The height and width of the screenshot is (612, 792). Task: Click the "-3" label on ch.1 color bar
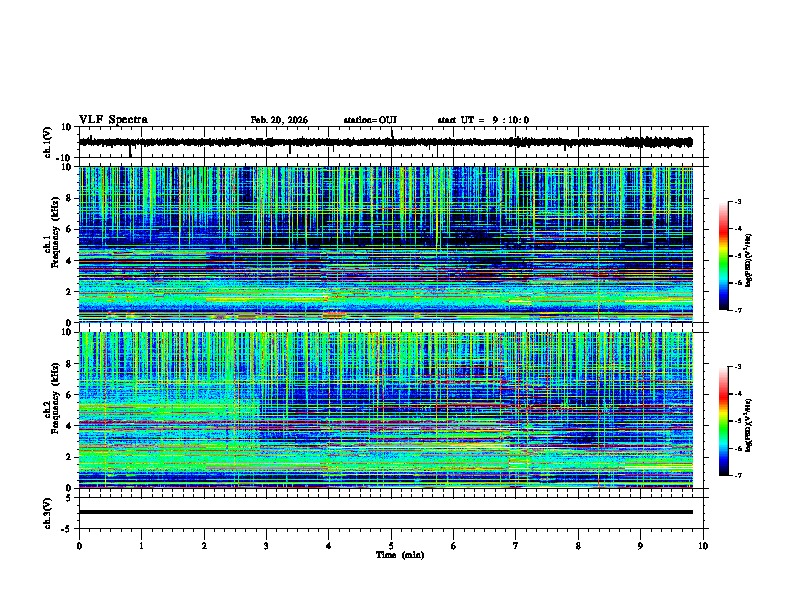tap(737, 201)
